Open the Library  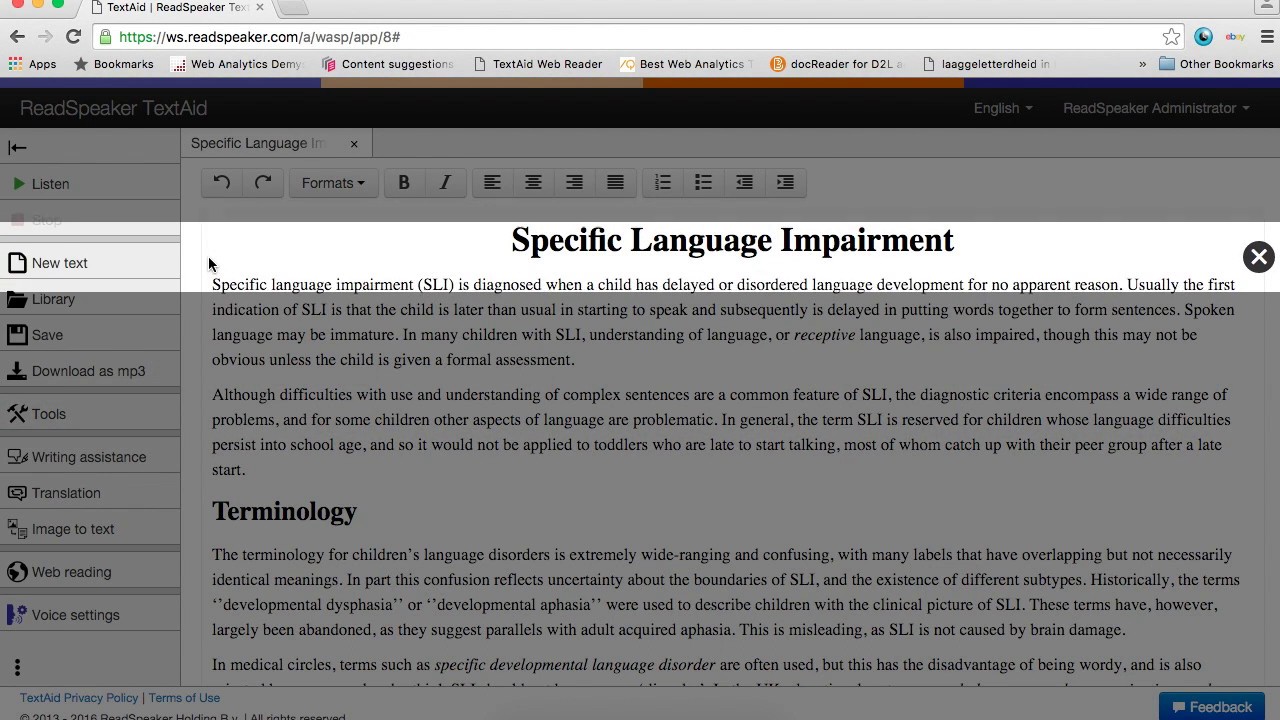click(90, 299)
